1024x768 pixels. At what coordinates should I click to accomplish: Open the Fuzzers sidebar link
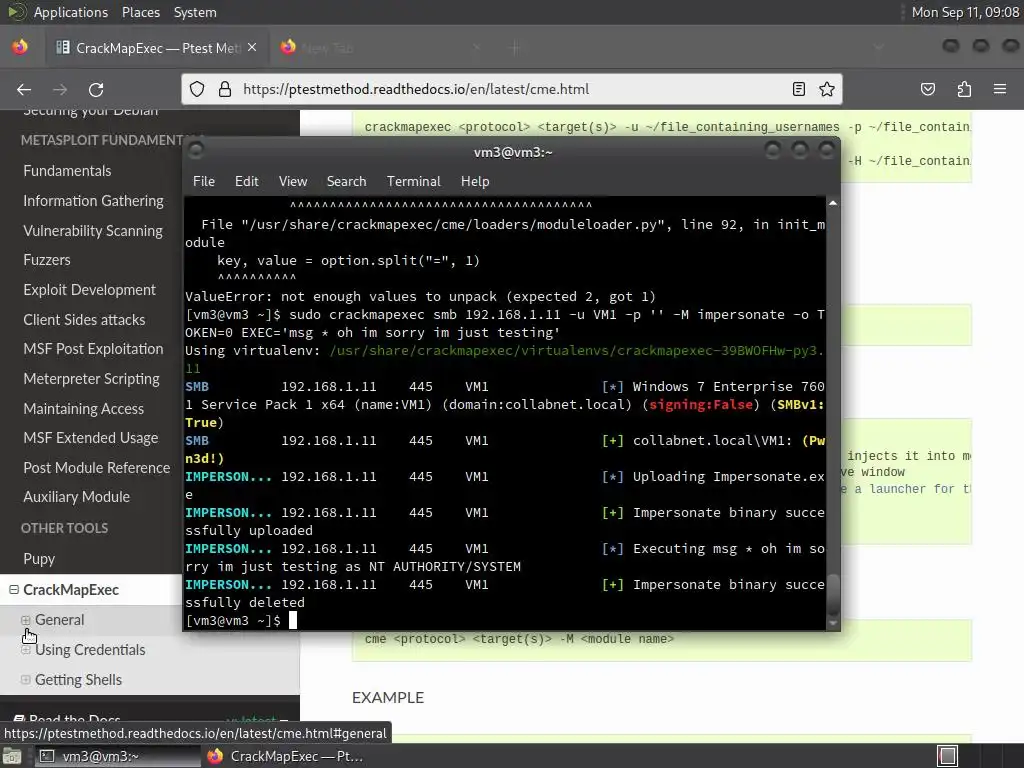(x=47, y=260)
